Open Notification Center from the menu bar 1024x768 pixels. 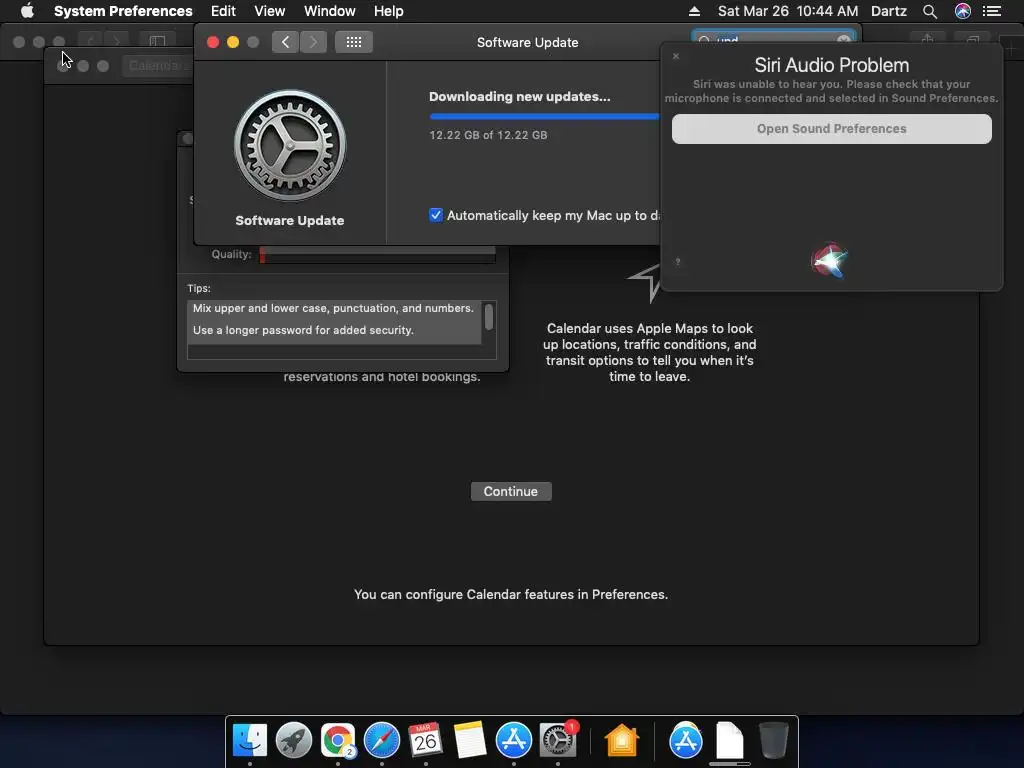[992, 11]
